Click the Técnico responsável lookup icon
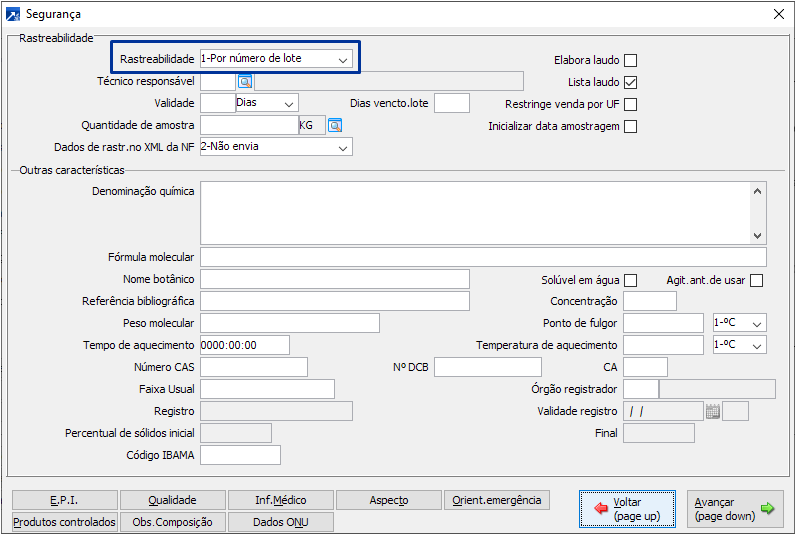The width and height of the screenshot is (796, 536). [x=245, y=81]
